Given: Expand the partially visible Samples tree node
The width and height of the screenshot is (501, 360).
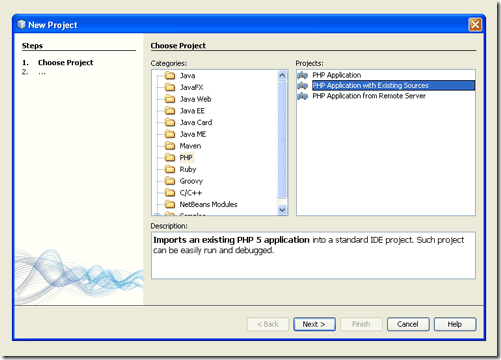Looking at the screenshot, I should (x=157, y=215).
